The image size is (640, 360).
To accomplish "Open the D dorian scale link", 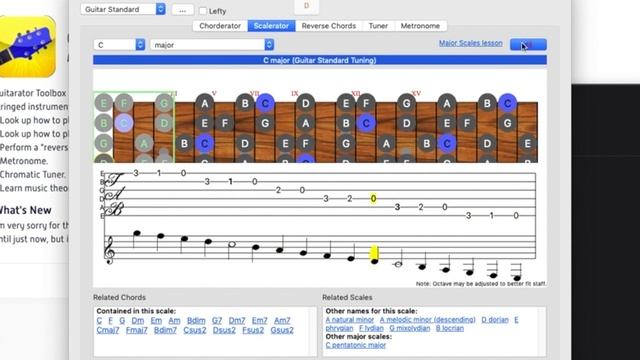I will 495,320.
